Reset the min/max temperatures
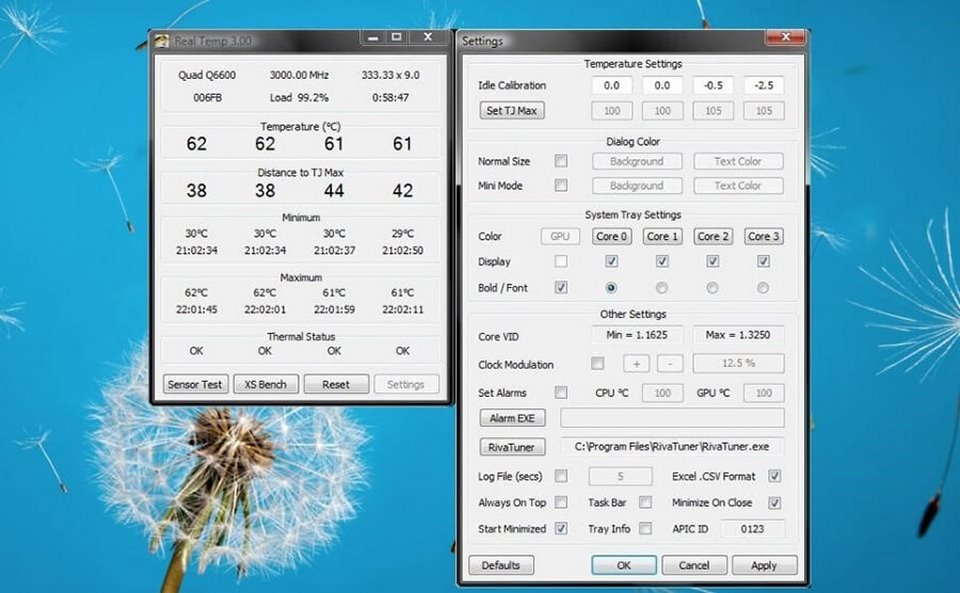The width and height of the screenshot is (960, 593). [x=336, y=384]
